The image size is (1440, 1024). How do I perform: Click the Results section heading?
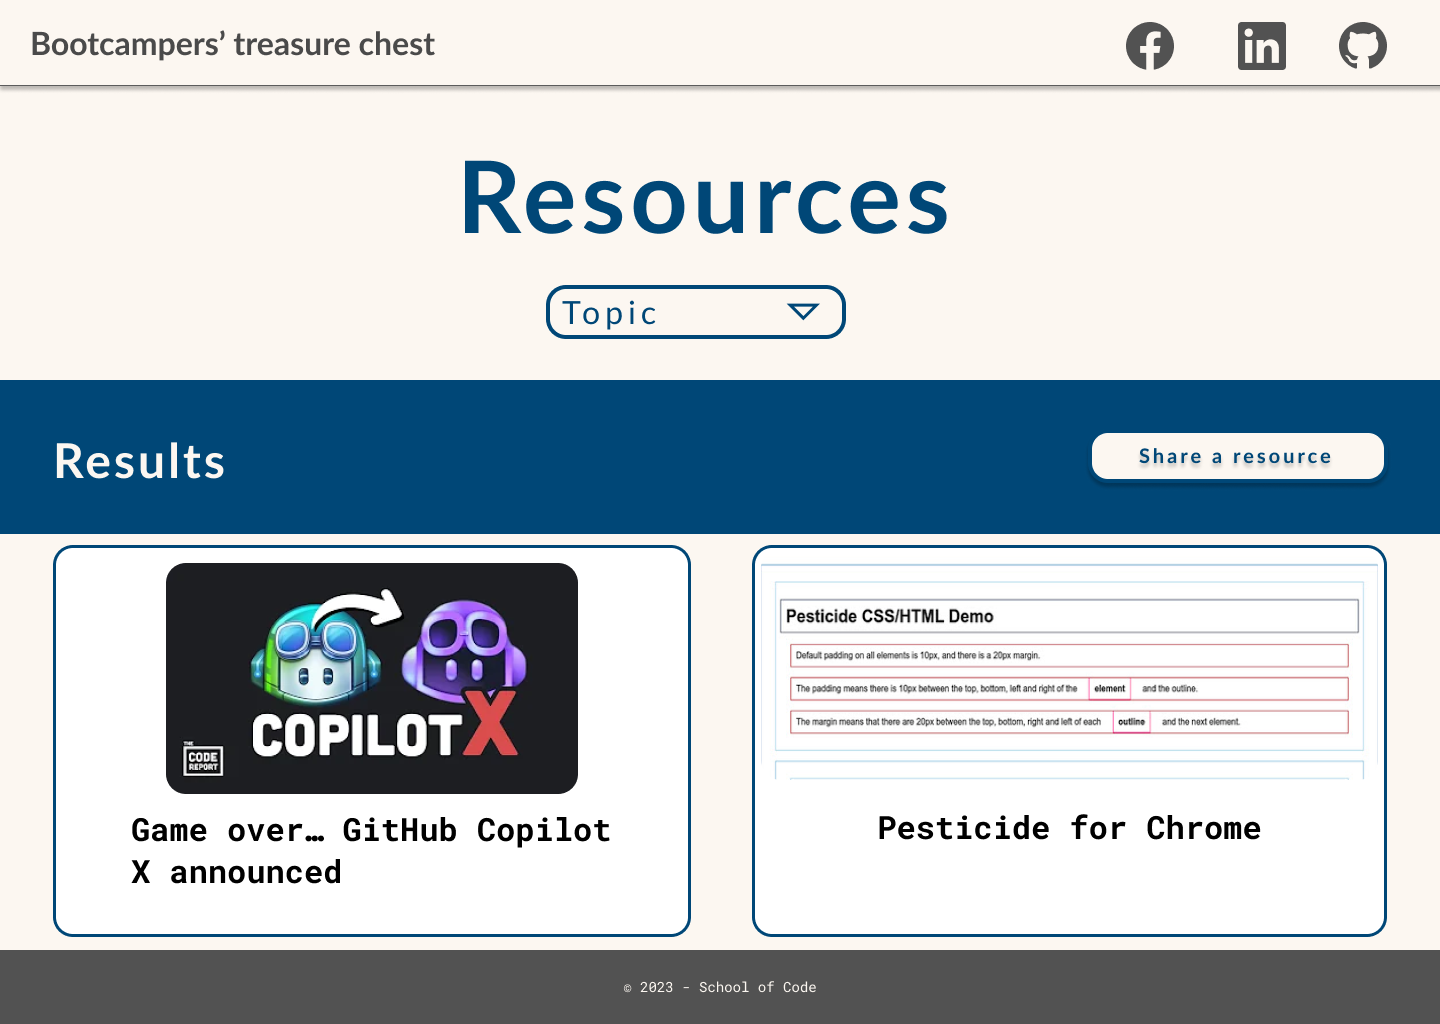140,461
